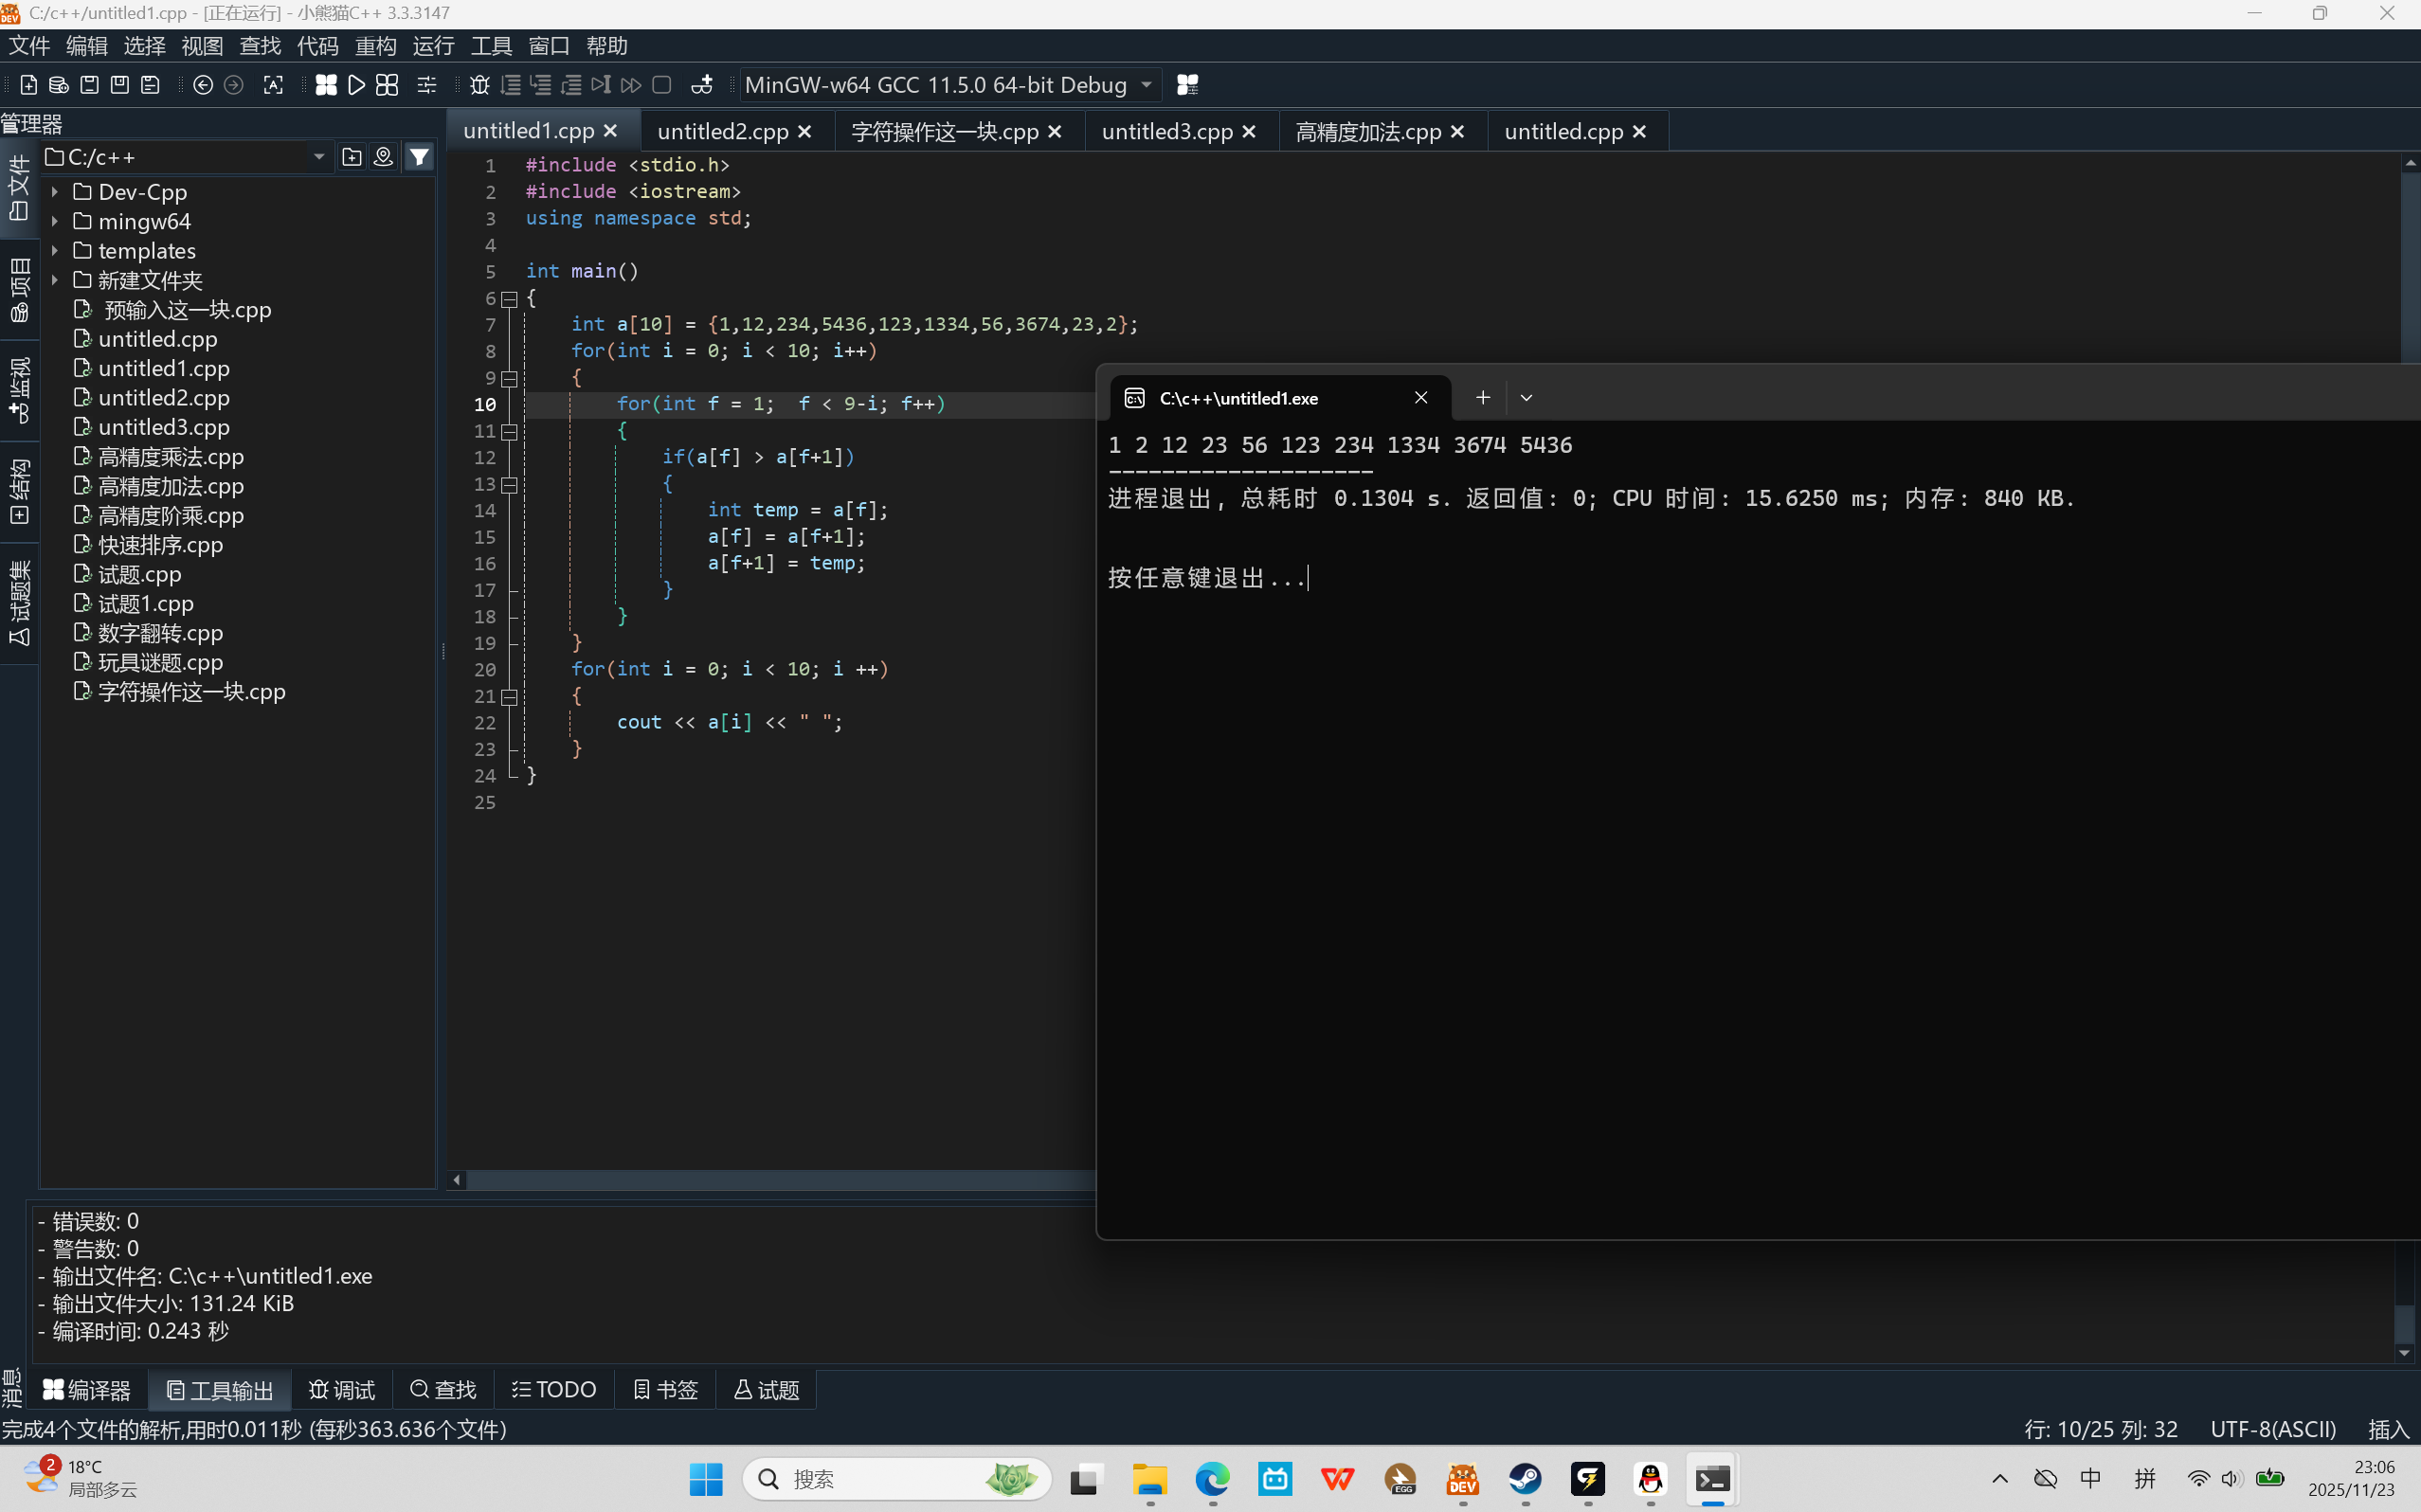2421x1512 pixels.
Task: Click the Compile icon in toolbar
Action: (326, 85)
